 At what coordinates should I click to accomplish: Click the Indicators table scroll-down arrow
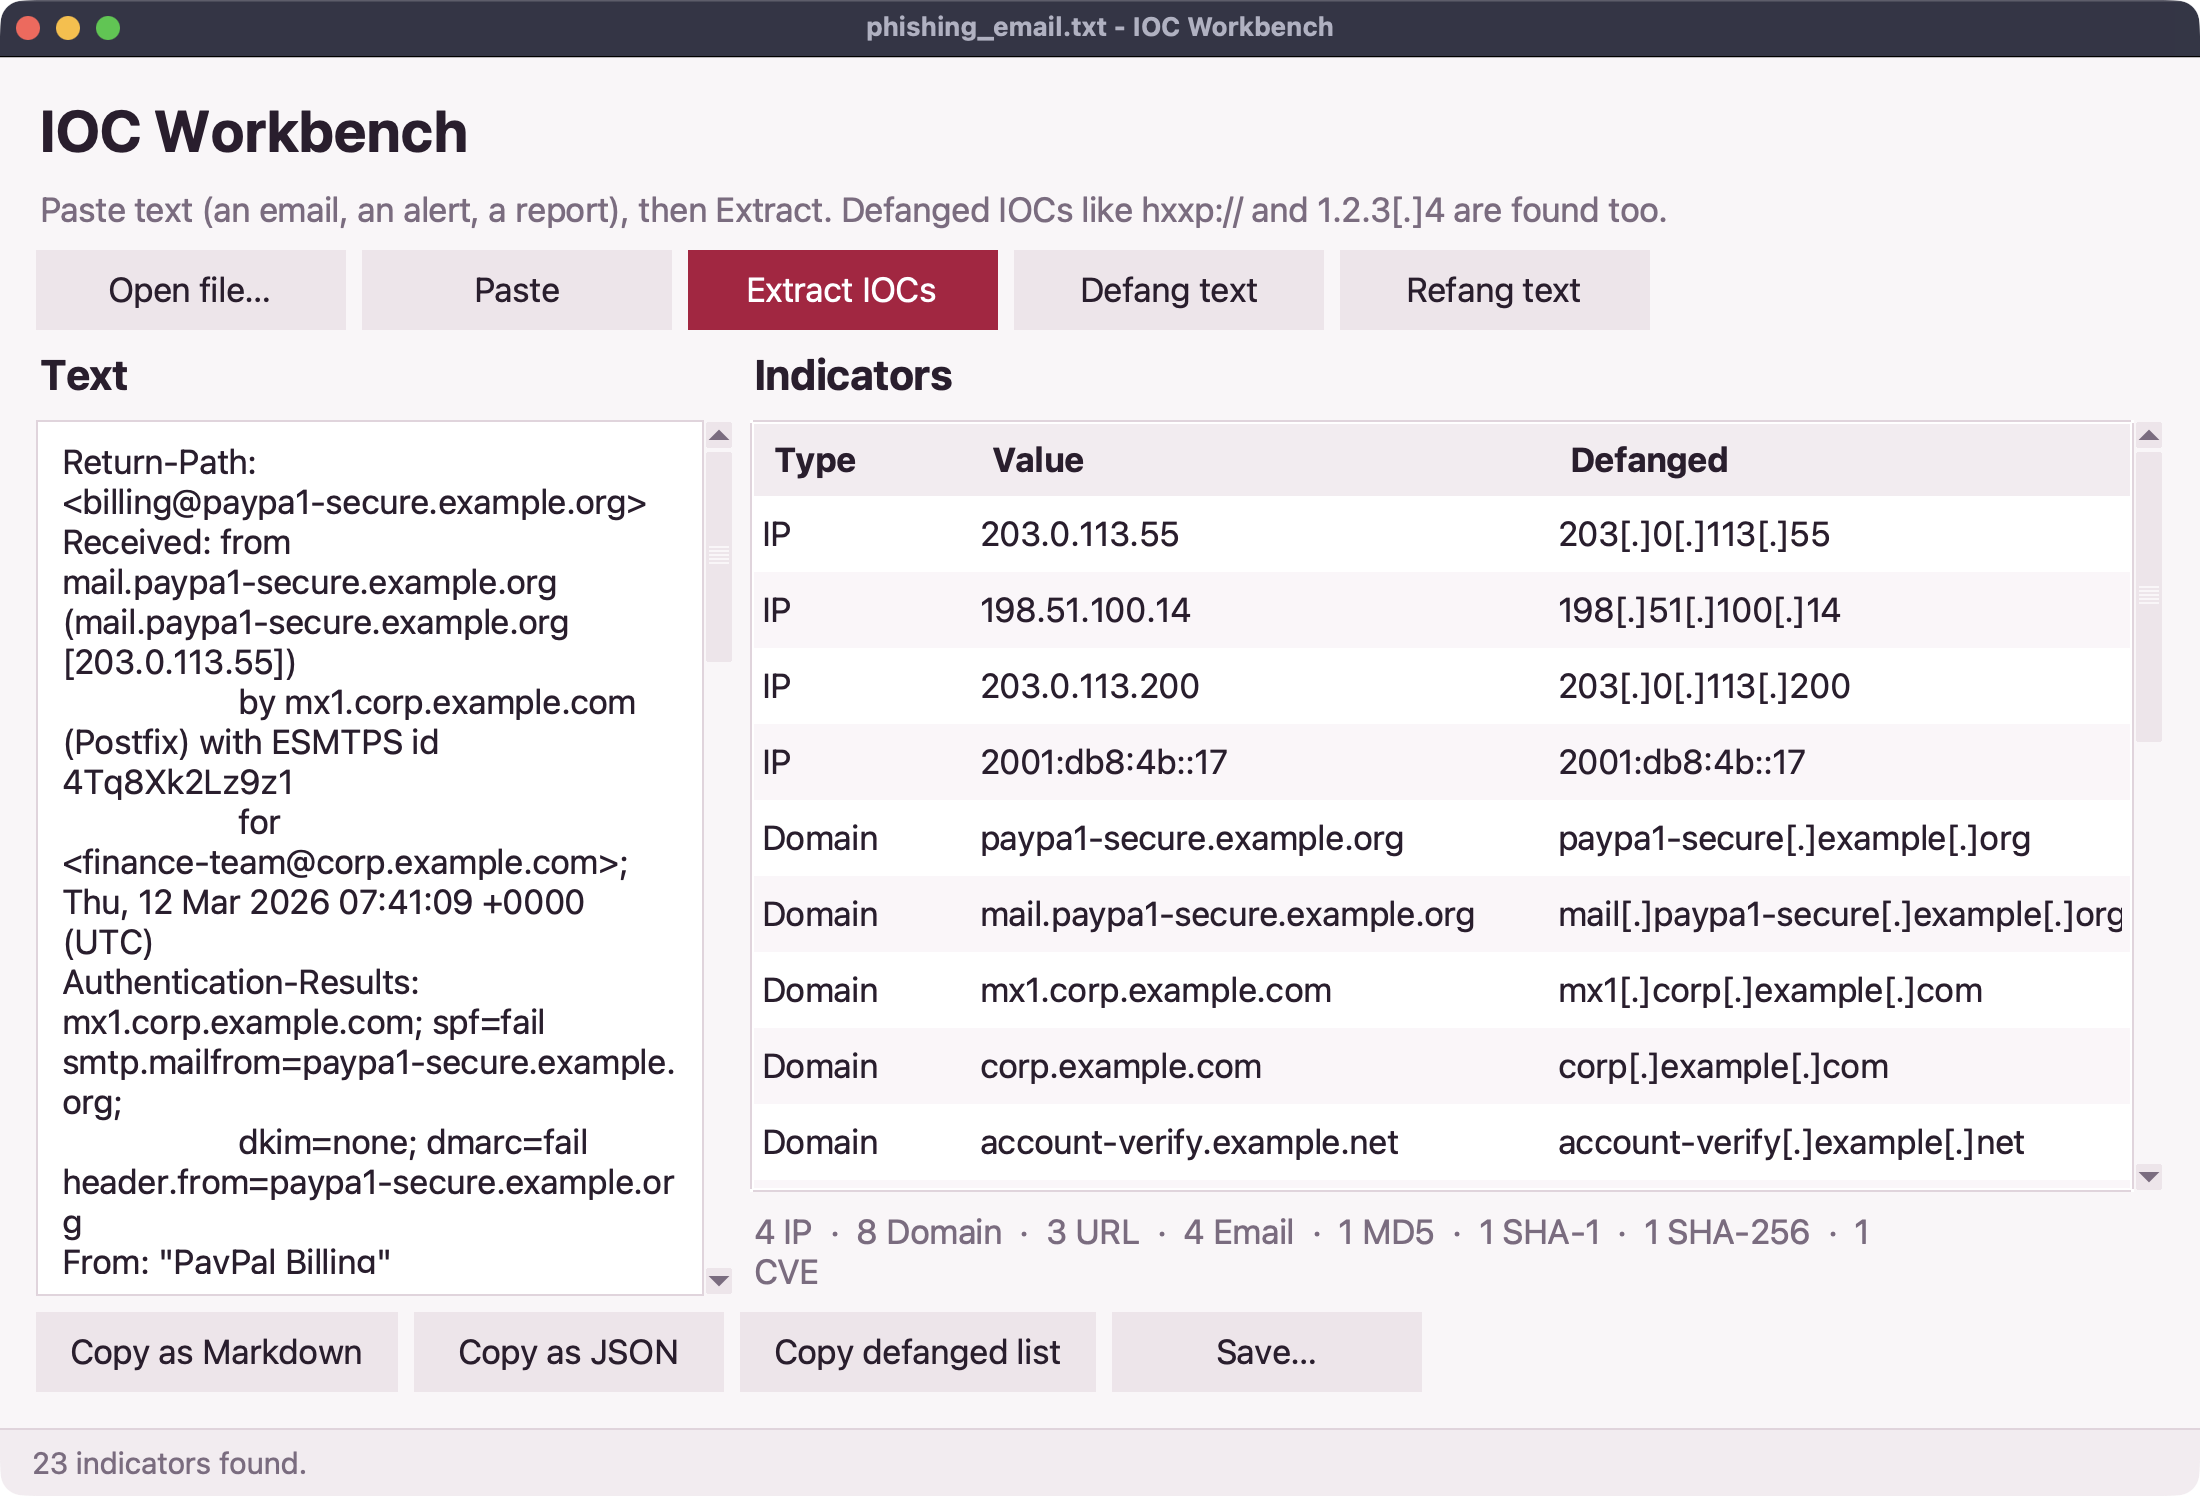click(x=2149, y=1176)
